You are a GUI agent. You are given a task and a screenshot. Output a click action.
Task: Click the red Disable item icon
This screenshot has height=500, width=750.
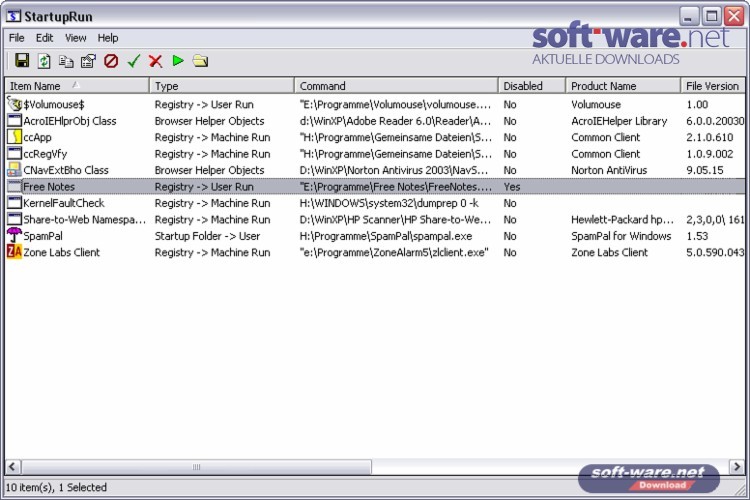pyautogui.click(x=111, y=61)
